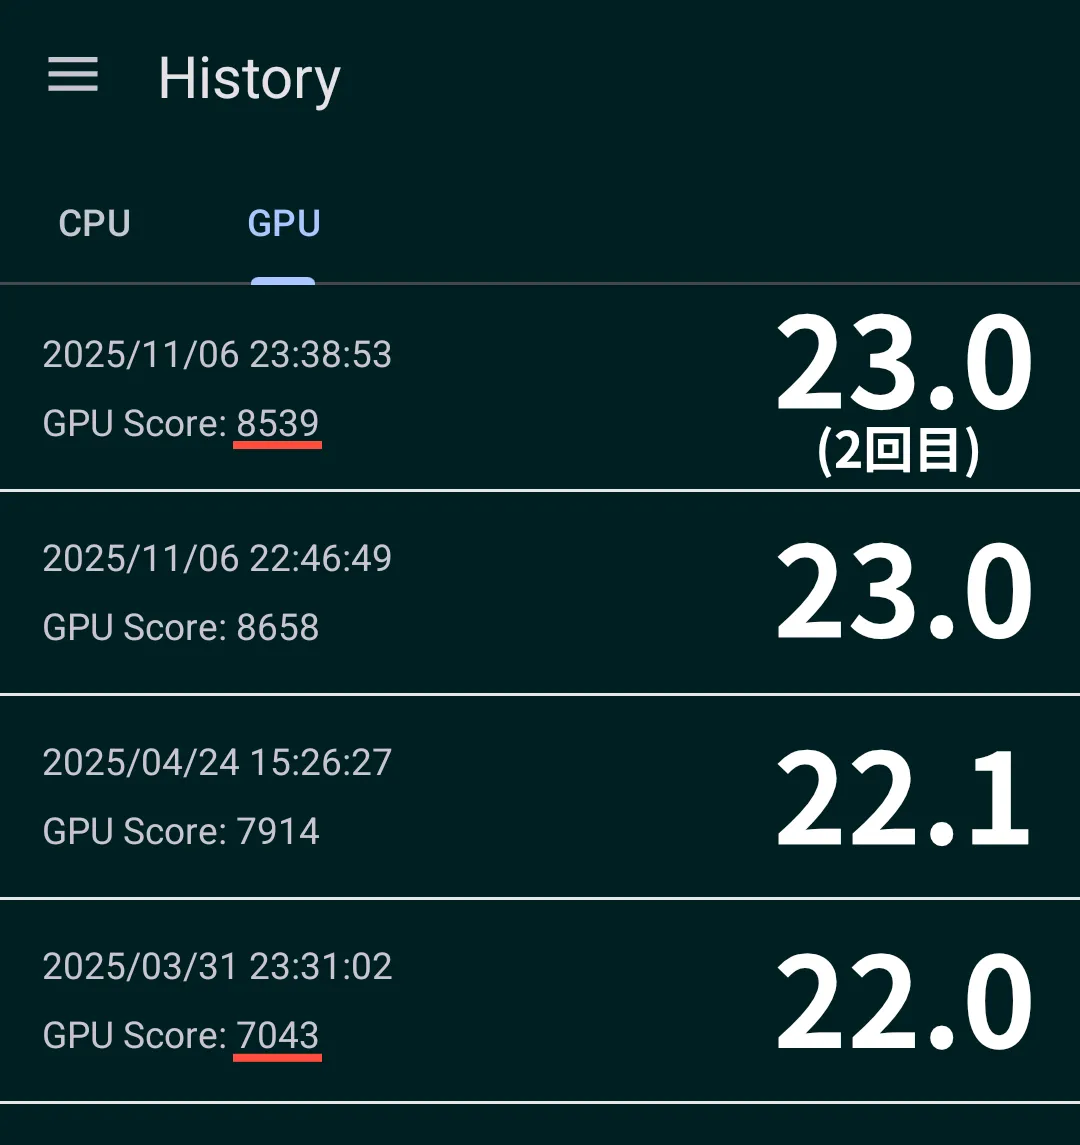Click the red underline beneath 8539

tap(277, 445)
